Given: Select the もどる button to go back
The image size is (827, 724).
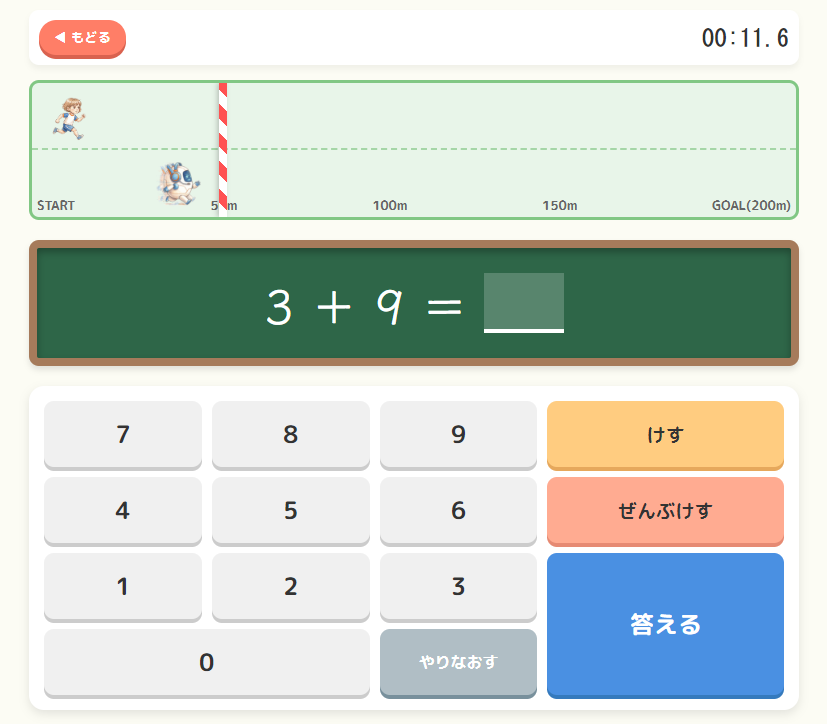Looking at the screenshot, I should 82,39.
